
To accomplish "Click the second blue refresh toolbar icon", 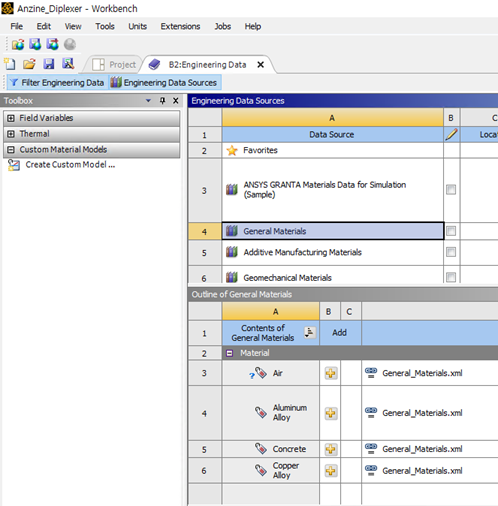I will coord(35,44).
